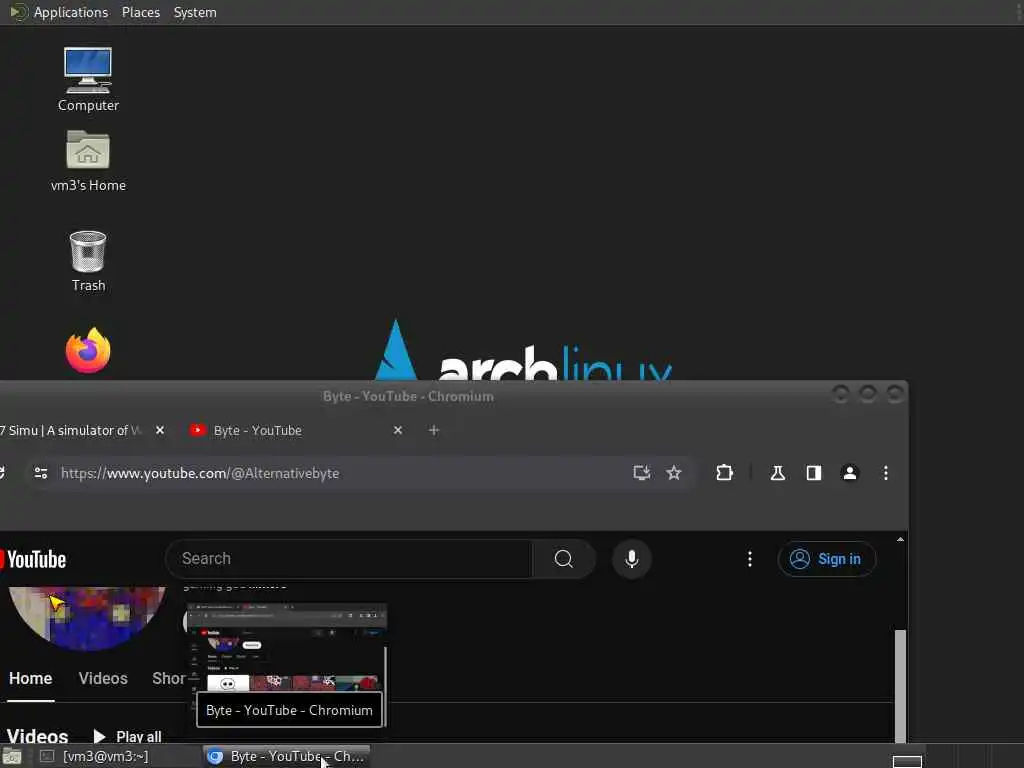Select the channel Home tab

click(x=31, y=679)
